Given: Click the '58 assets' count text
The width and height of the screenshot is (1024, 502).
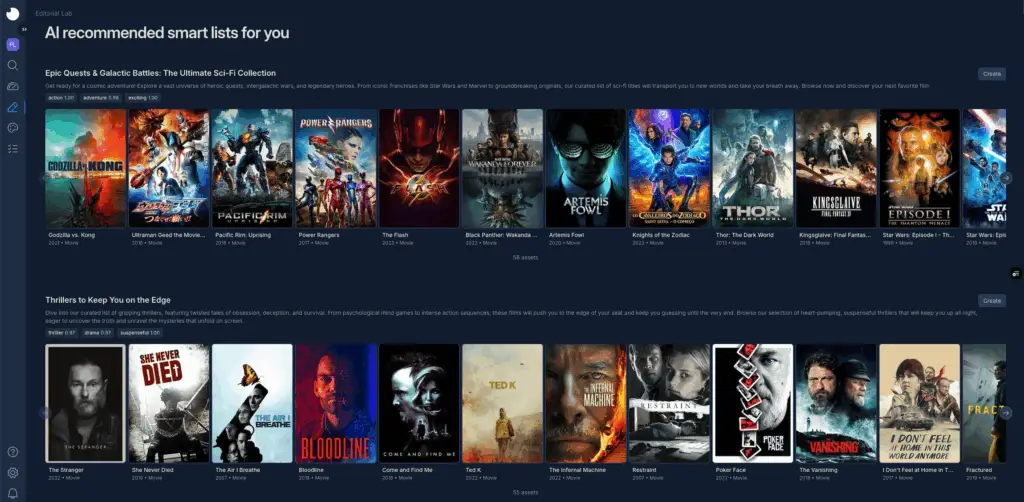Looking at the screenshot, I should (525, 257).
